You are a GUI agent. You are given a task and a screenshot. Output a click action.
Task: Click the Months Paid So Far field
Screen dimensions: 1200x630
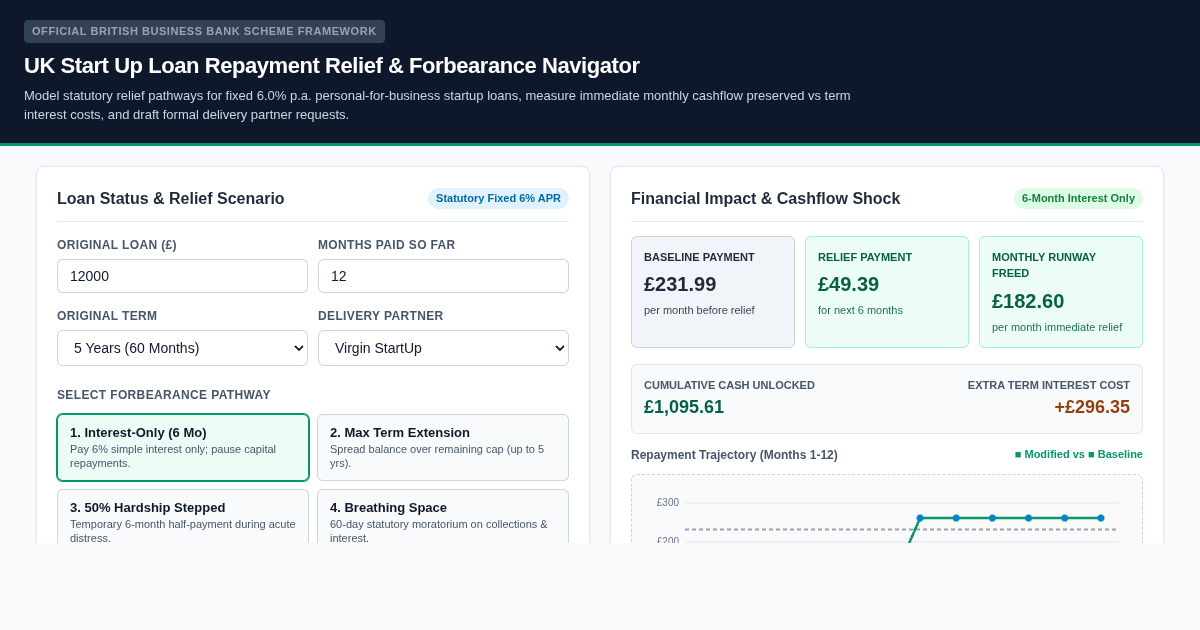(443, 276)
